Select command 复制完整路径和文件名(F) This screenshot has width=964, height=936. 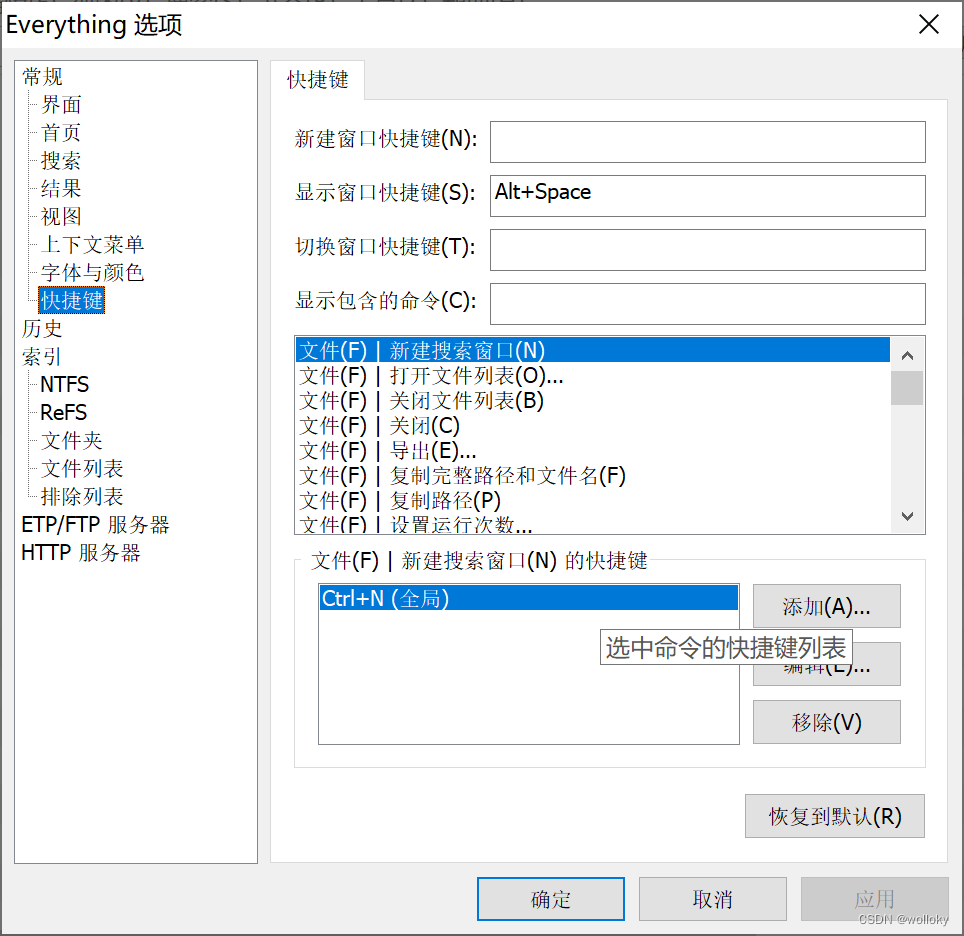pyautogui.click(x=593, y=475)
